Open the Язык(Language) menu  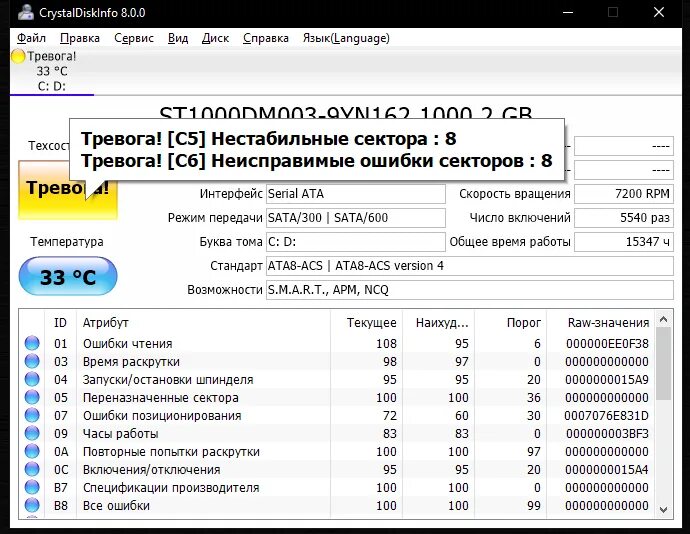tap(346, 38)
